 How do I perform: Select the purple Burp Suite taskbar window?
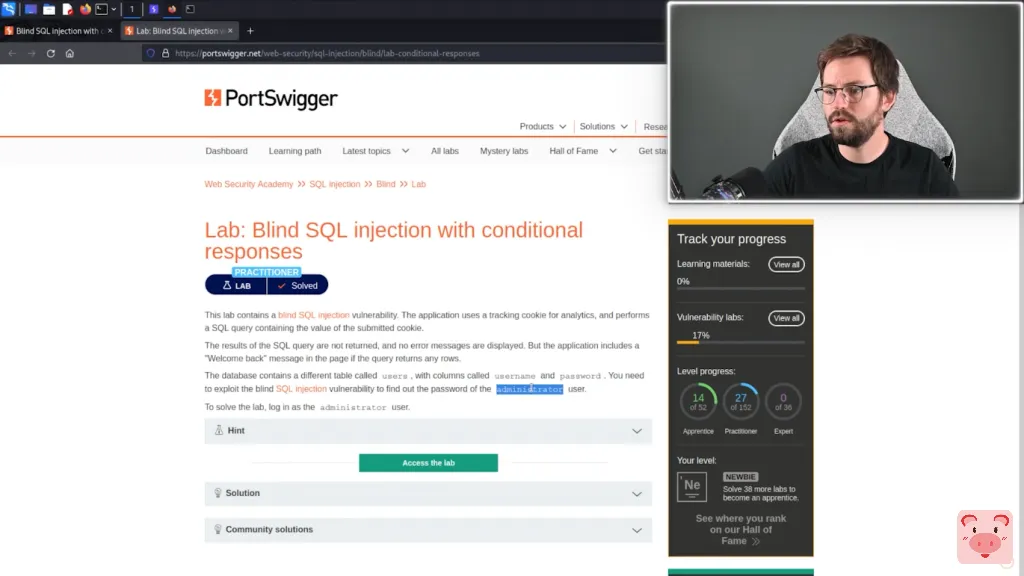coord(153,9)
